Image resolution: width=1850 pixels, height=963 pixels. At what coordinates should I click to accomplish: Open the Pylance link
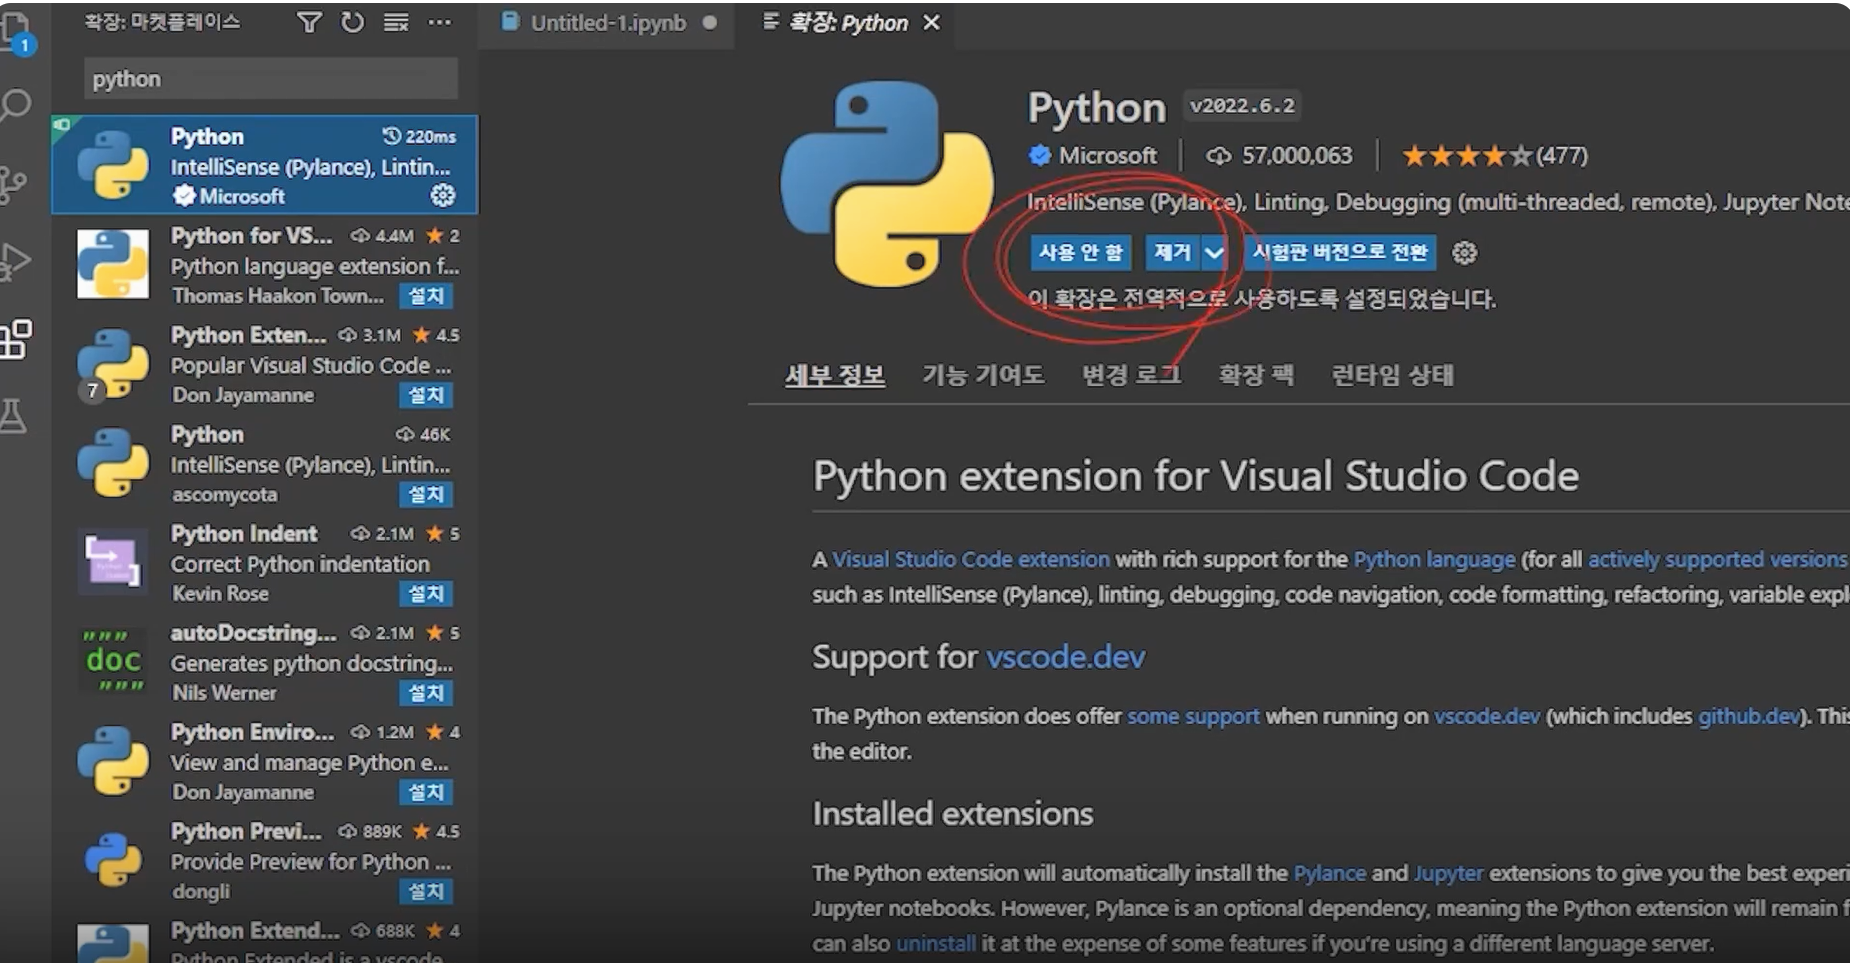pyautogui.click(x=1329, y=873)
